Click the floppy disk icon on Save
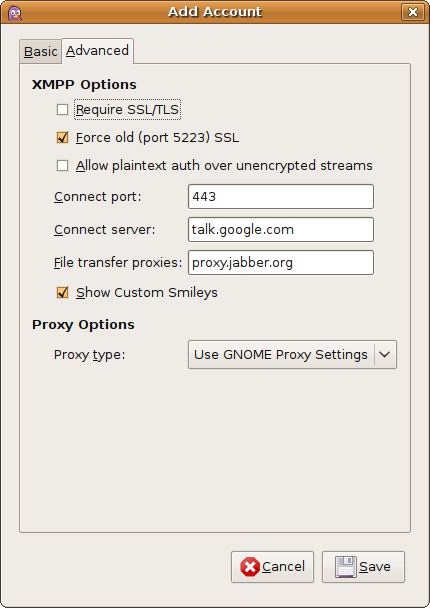 coord(345,567)
